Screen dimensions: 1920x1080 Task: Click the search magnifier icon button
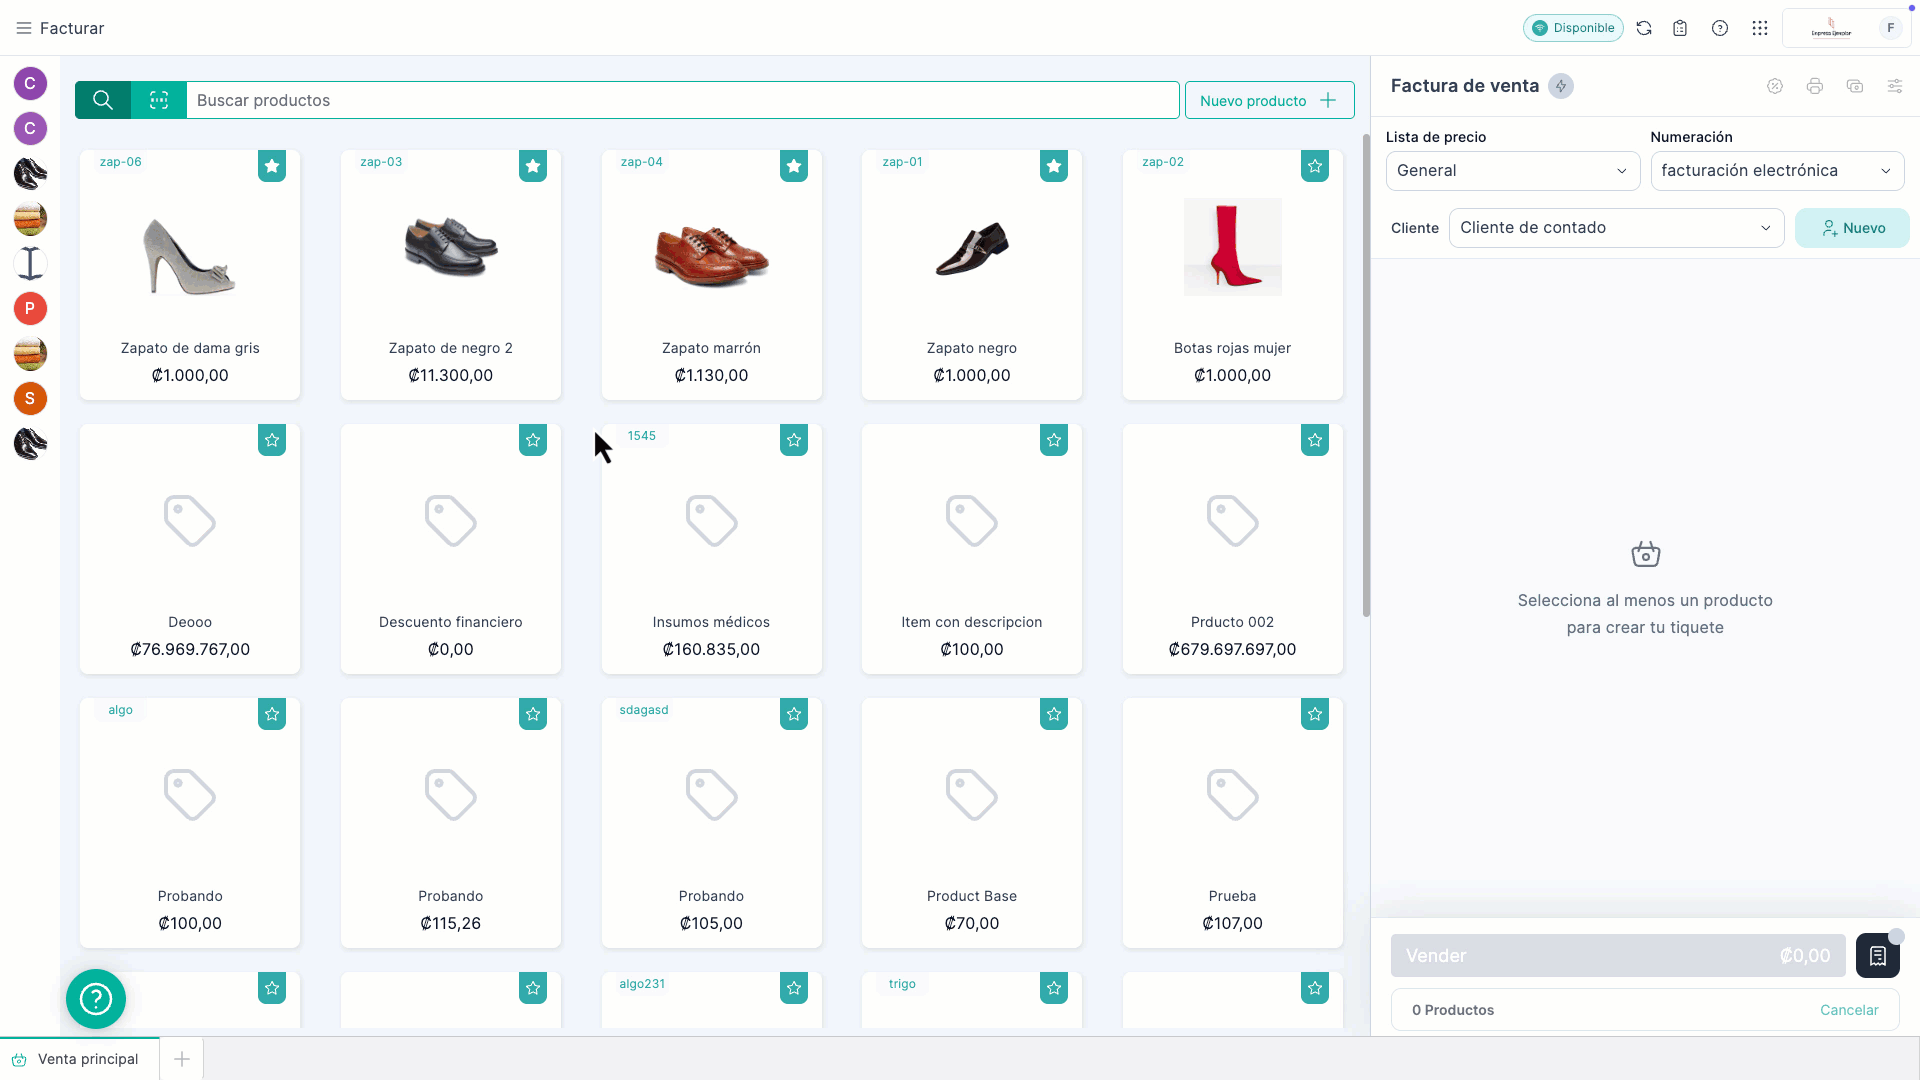pyautogui.click(x=103, y=100)
